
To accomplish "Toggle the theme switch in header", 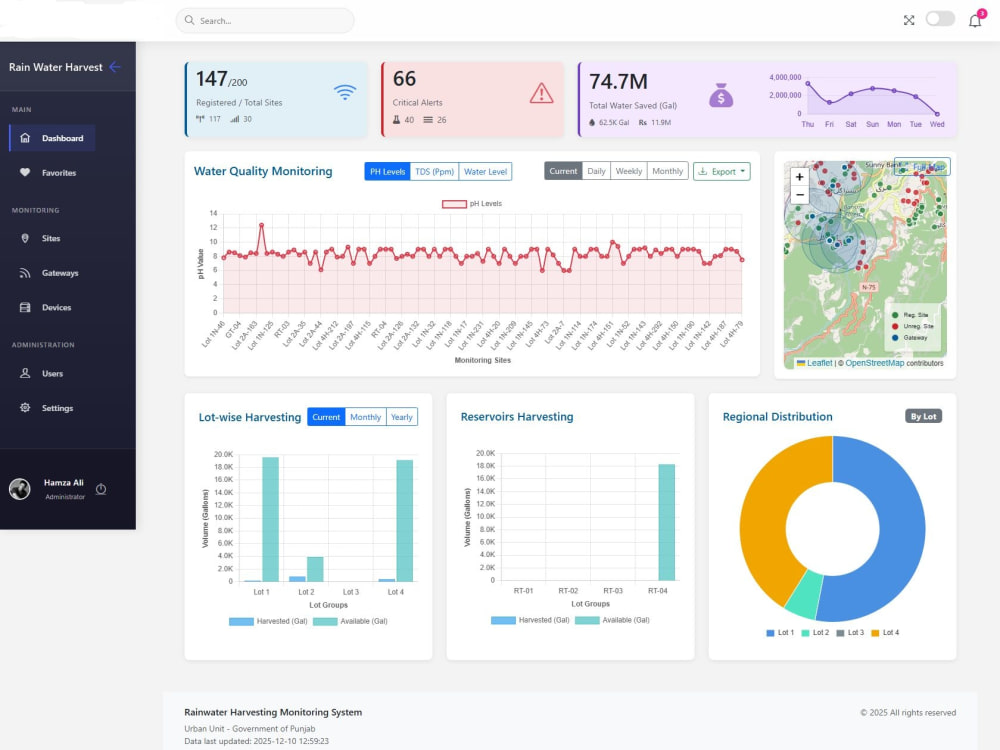I will click(940, 19).
